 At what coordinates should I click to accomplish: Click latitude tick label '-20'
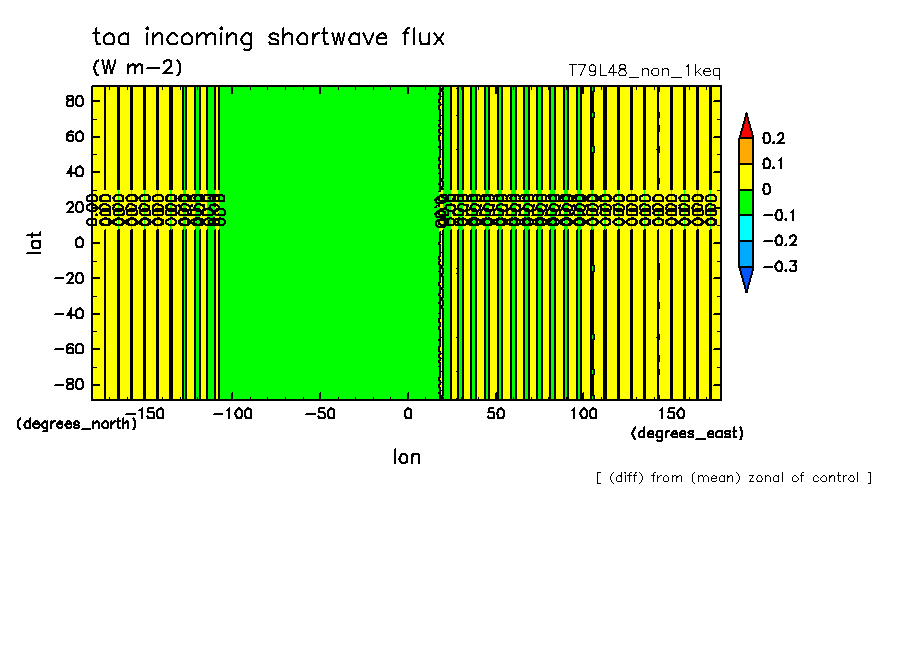point(69,279)
